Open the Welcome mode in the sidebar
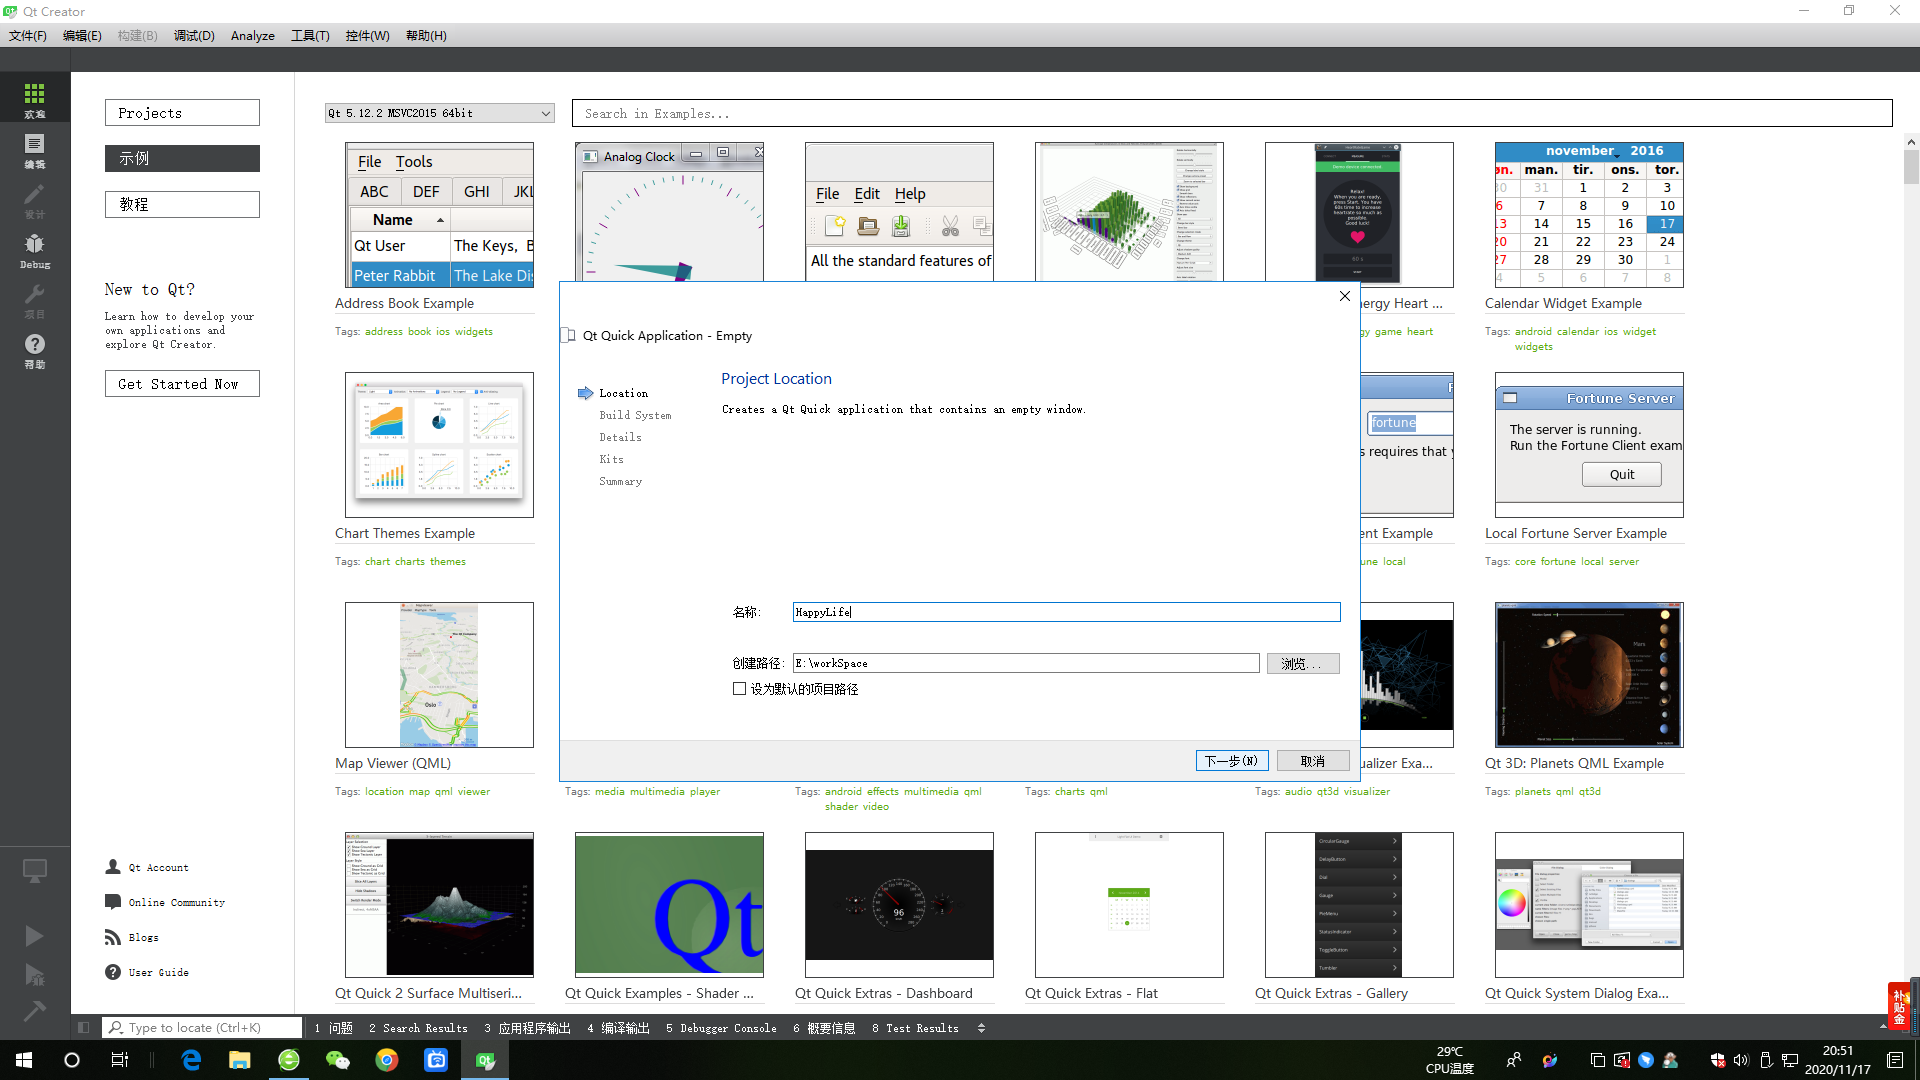 tap(35, 99)
